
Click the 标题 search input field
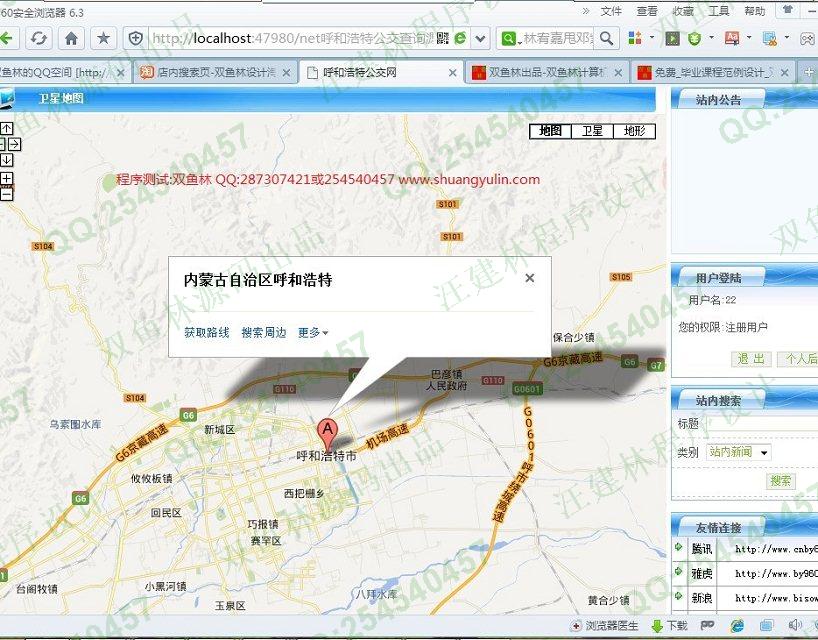pos(762,424)
